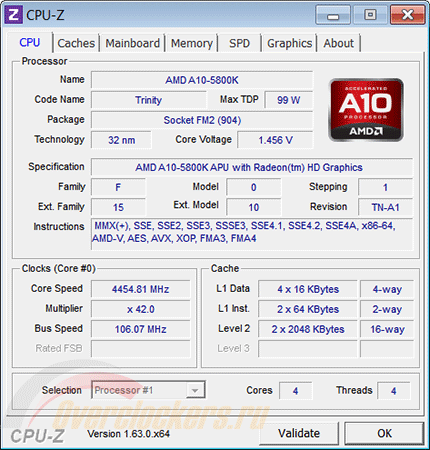Click the Specification field text
The height and width of the screenshot is (450, 430).
252,167
